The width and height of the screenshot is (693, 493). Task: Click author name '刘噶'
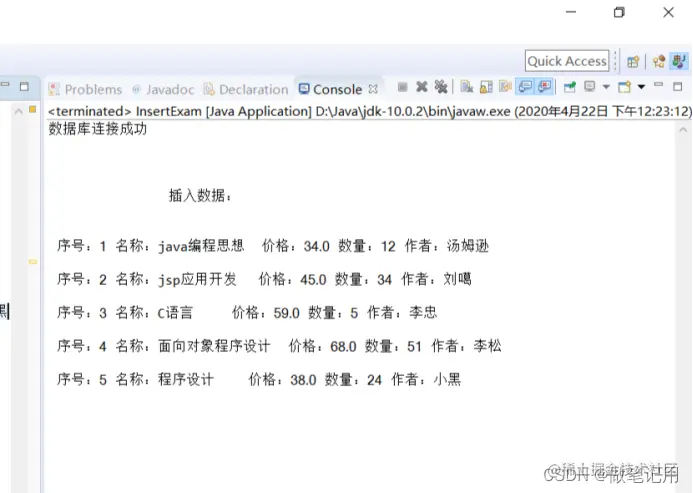(457, 279)
